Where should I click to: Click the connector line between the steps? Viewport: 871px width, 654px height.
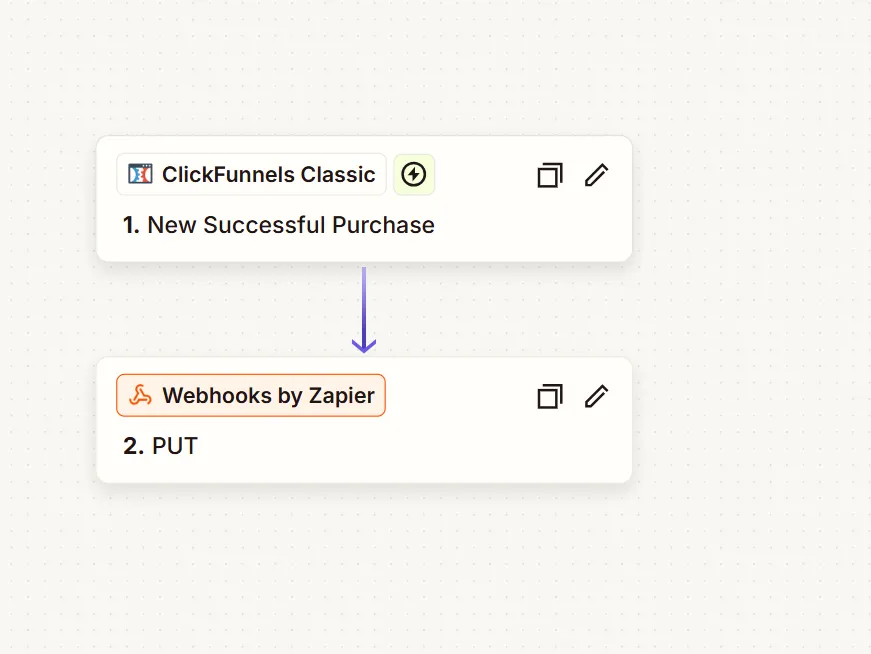pos(364,300)
